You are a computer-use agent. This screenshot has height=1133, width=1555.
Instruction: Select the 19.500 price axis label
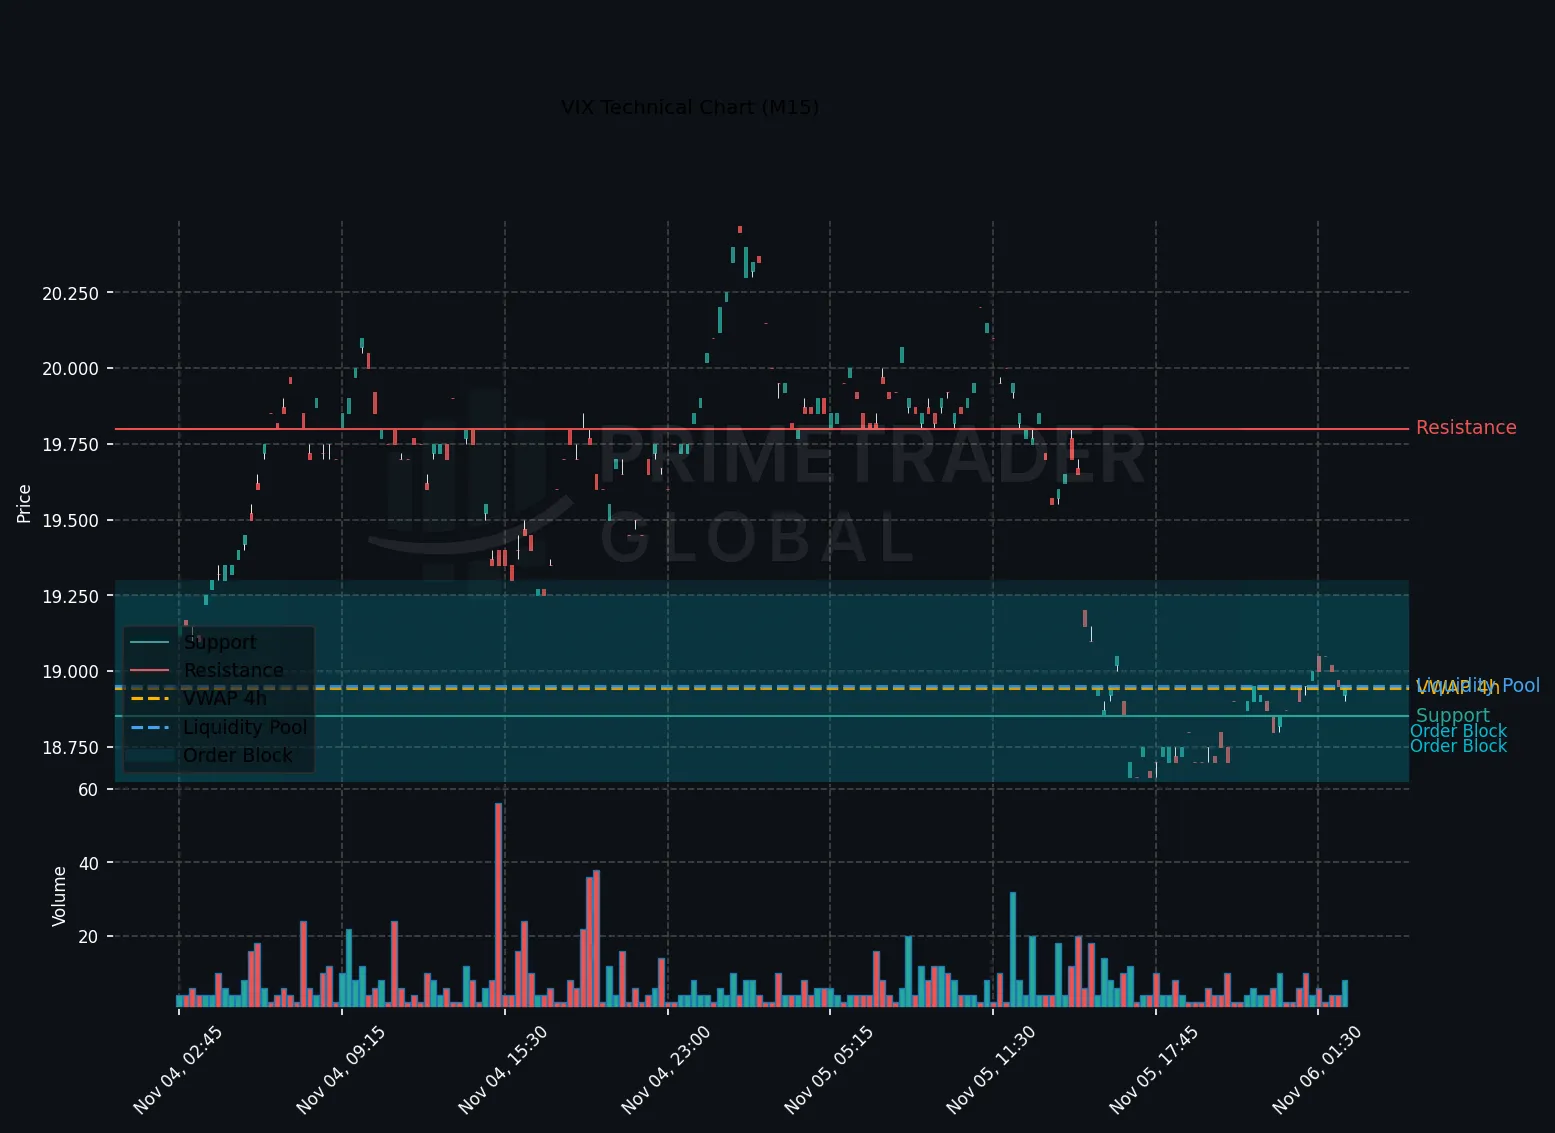pos(70,521)
